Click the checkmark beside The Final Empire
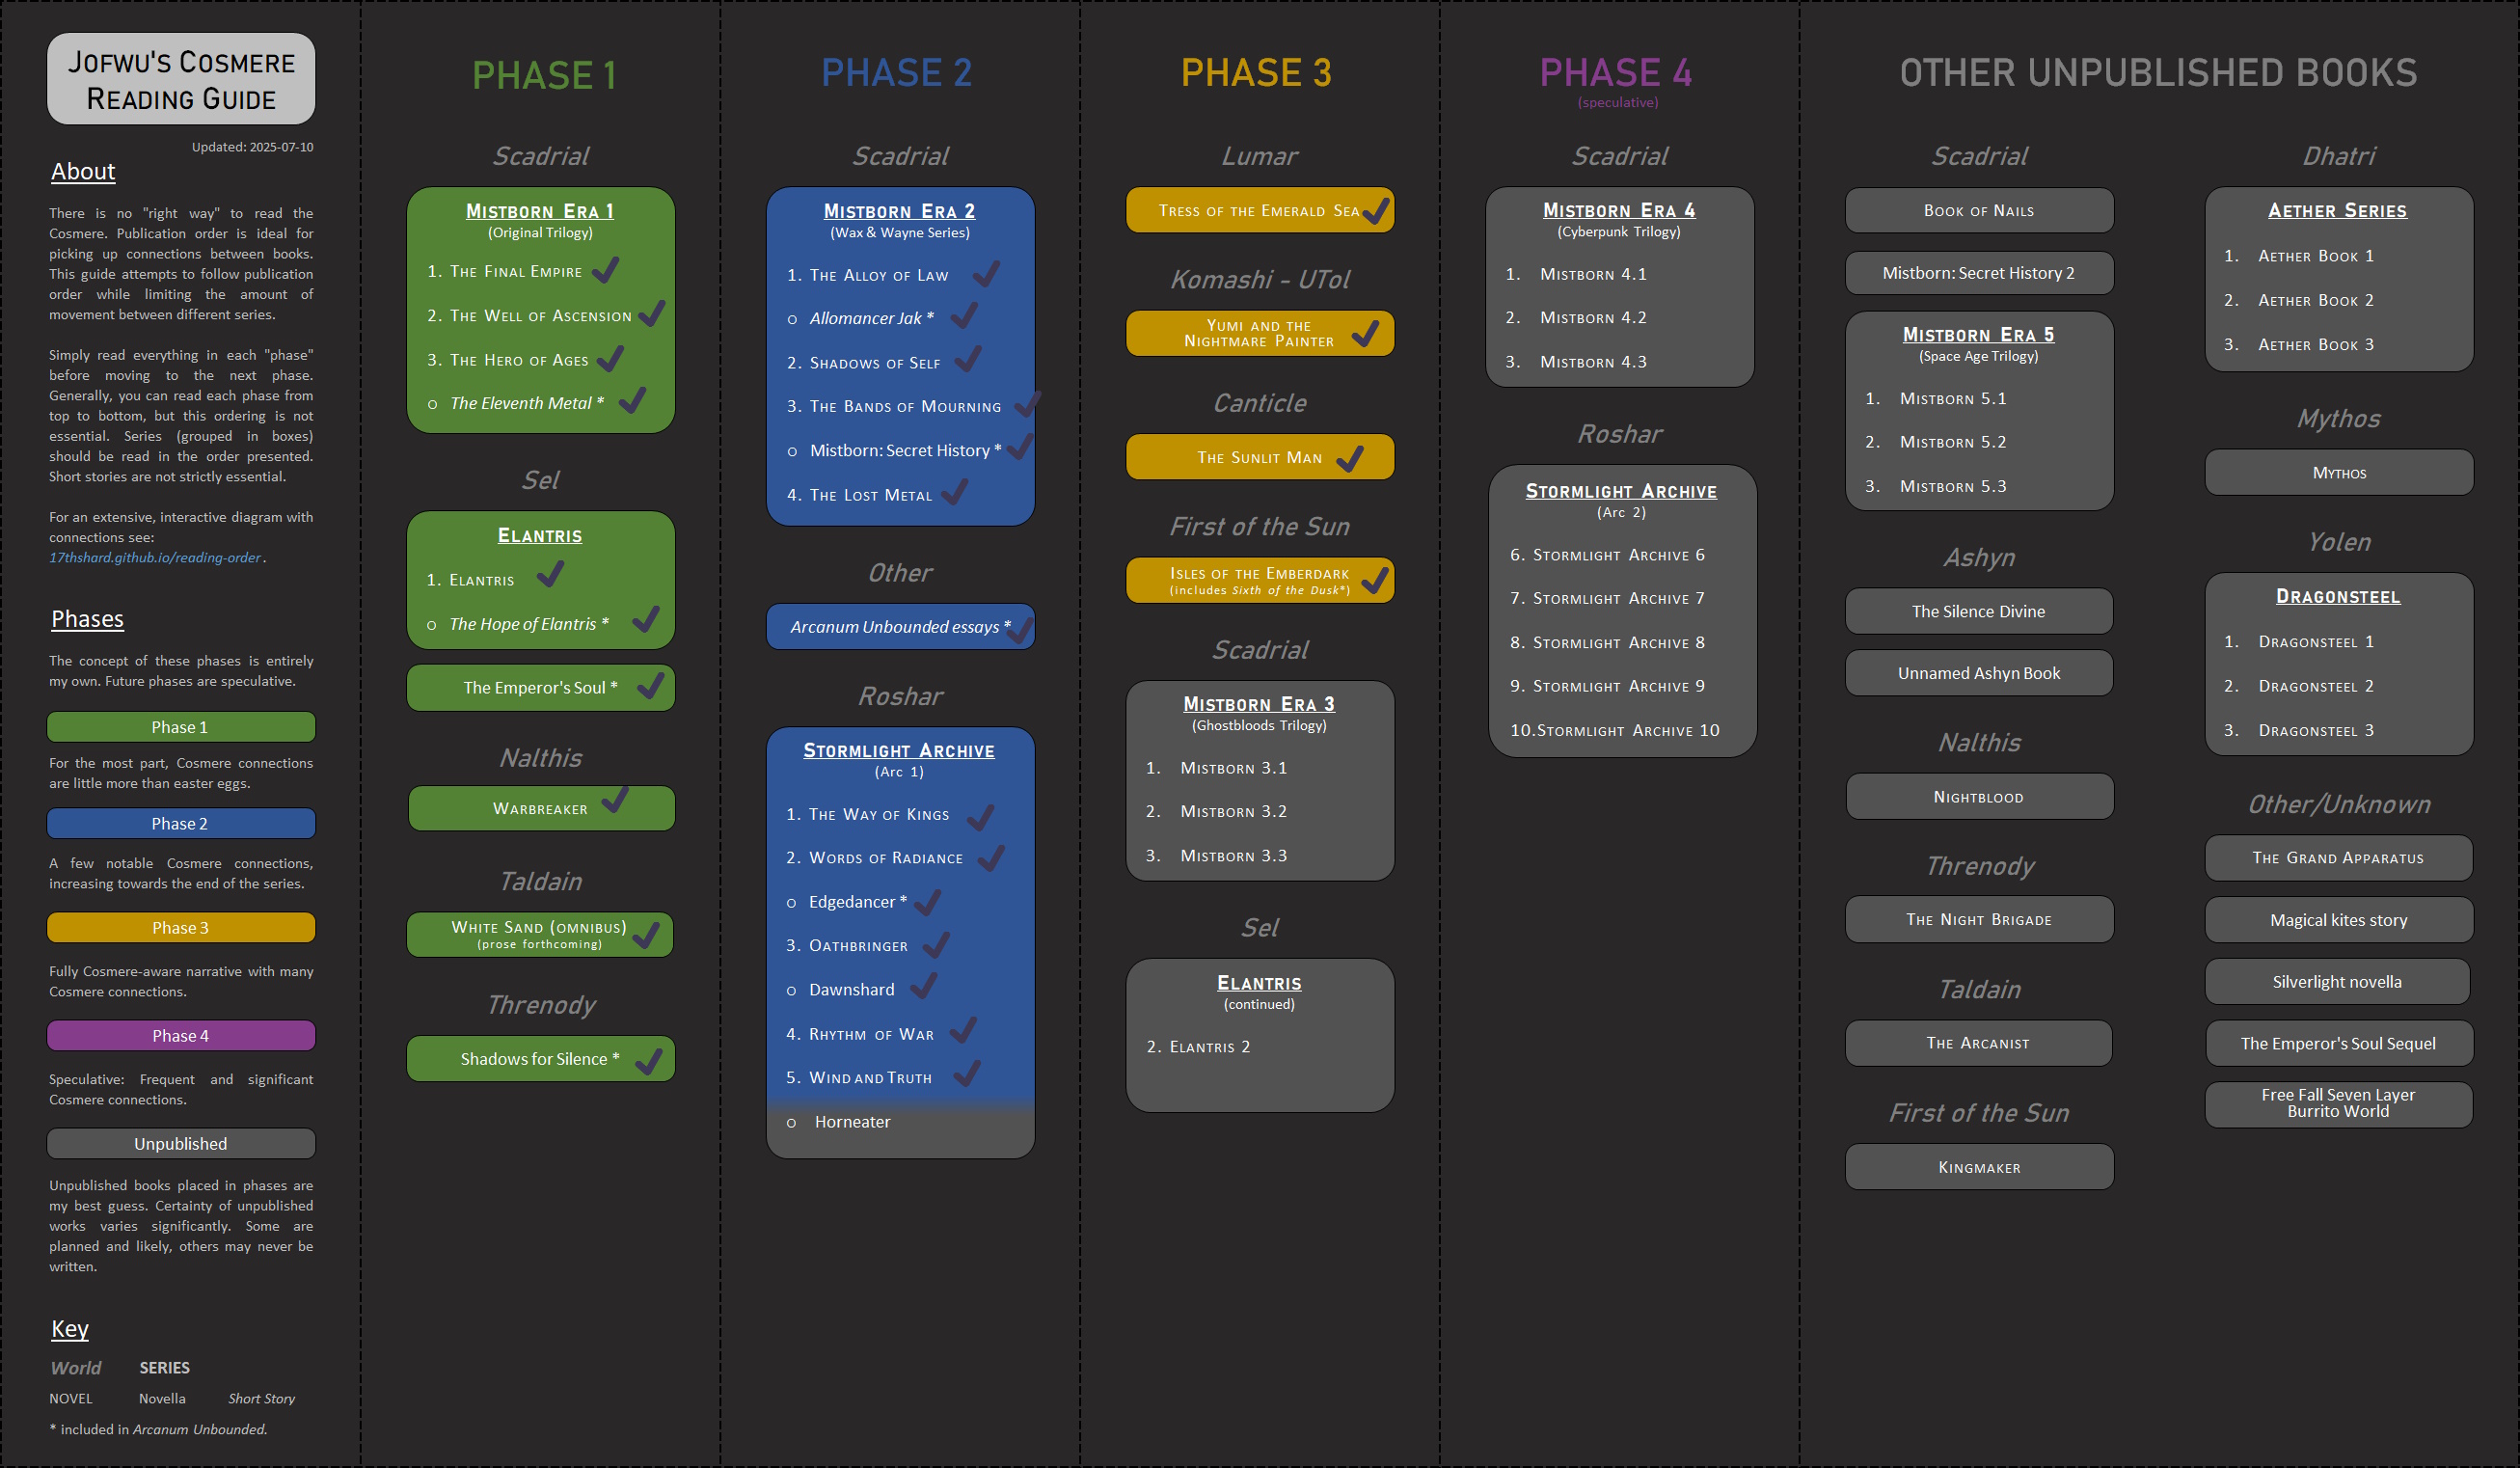 pos(606,270)
